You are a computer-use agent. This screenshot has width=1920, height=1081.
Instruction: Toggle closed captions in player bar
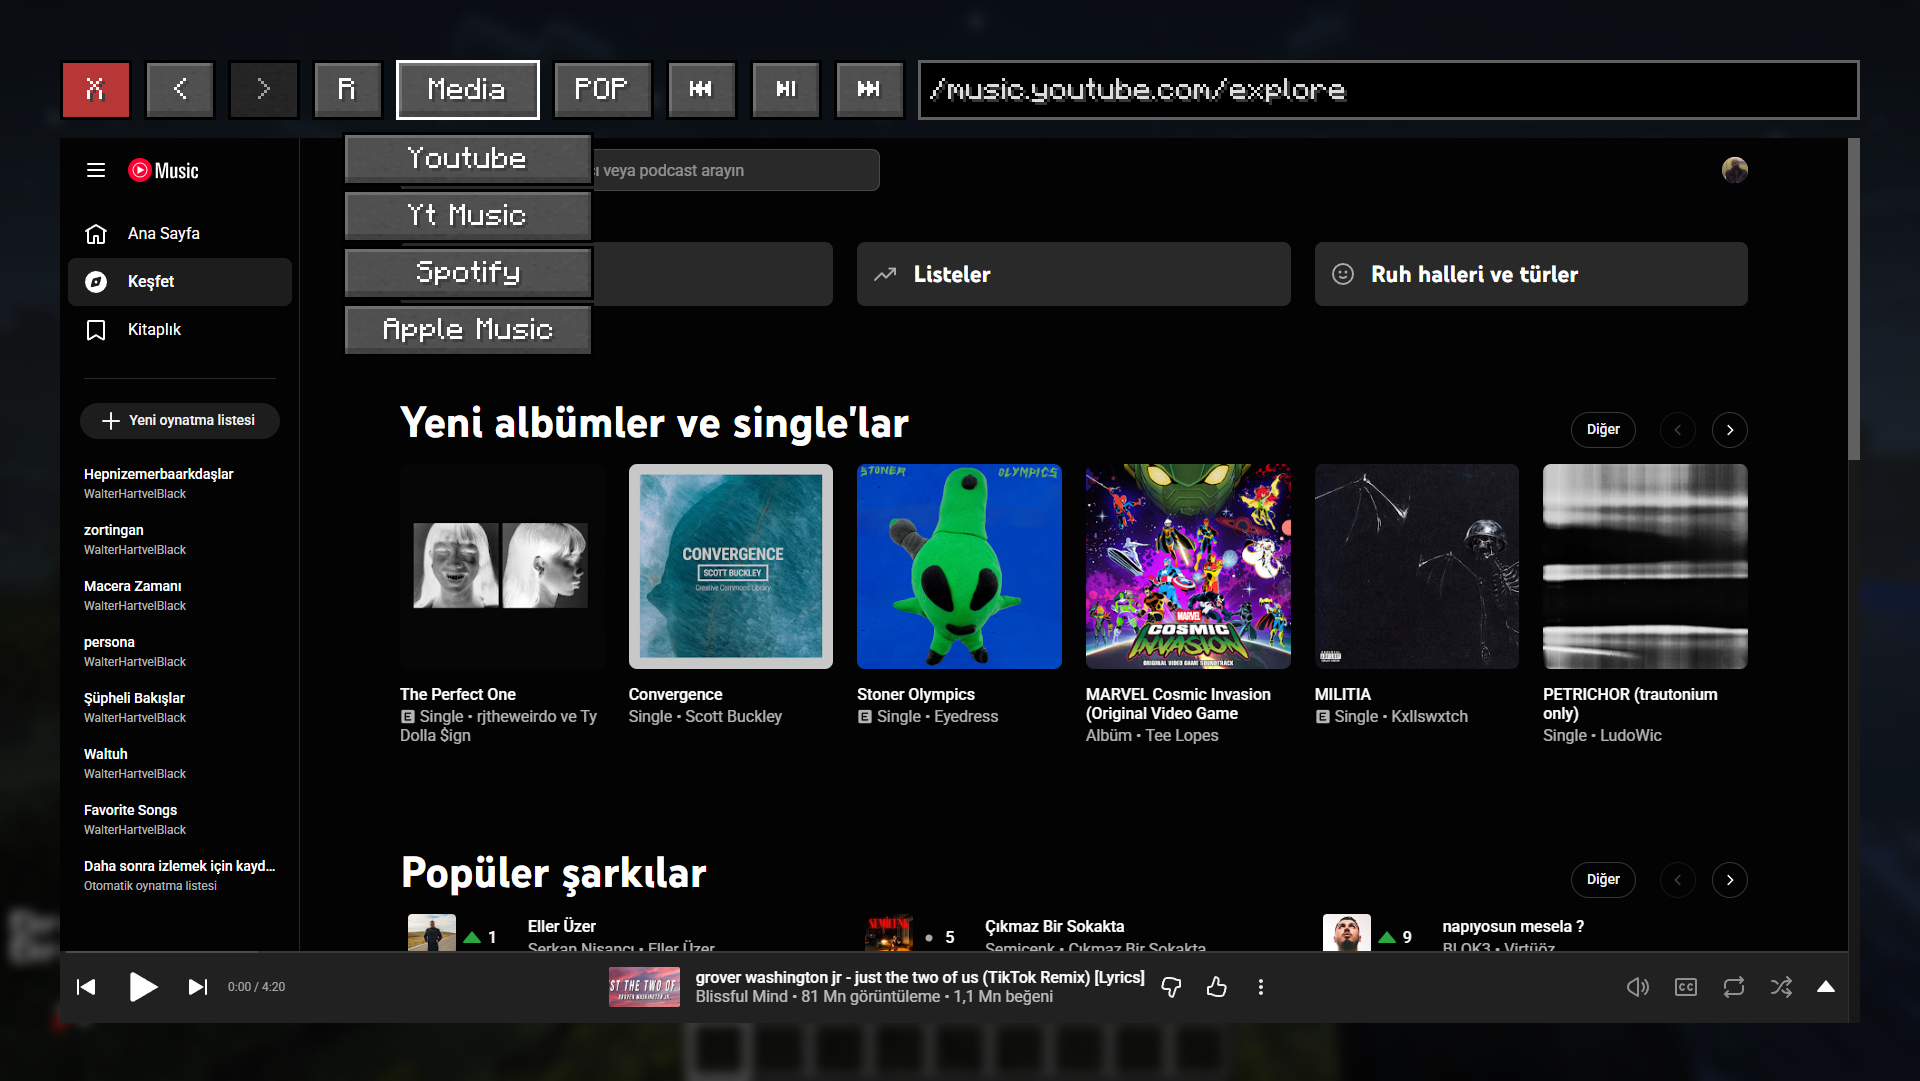tap(1686, 987)
